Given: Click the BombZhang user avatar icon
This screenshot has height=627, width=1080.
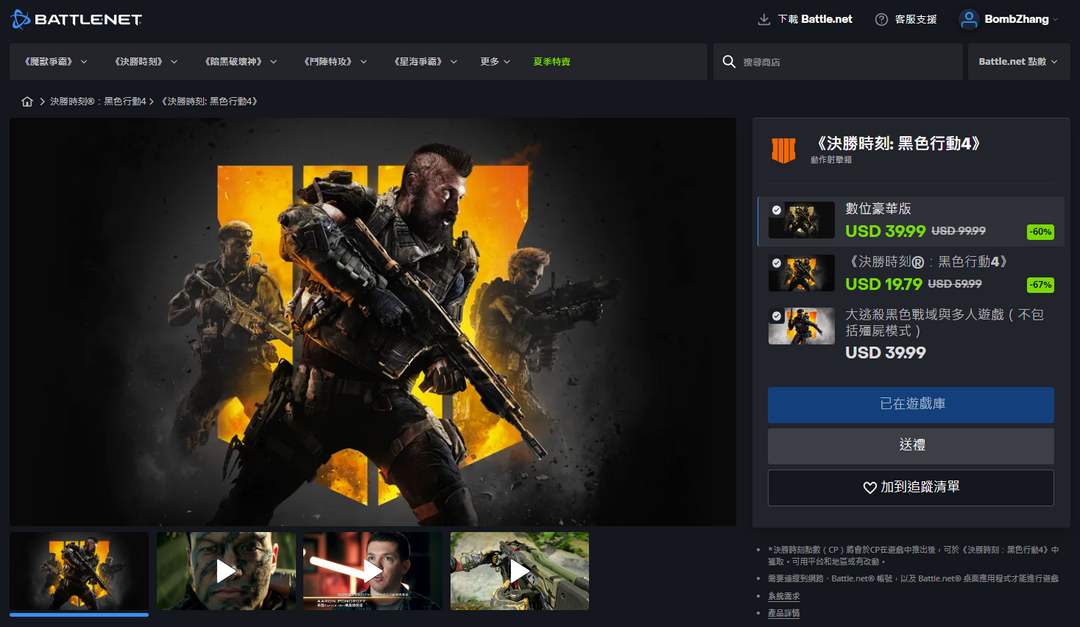Looking at the screenshot, I should click(x=968, y=19).
